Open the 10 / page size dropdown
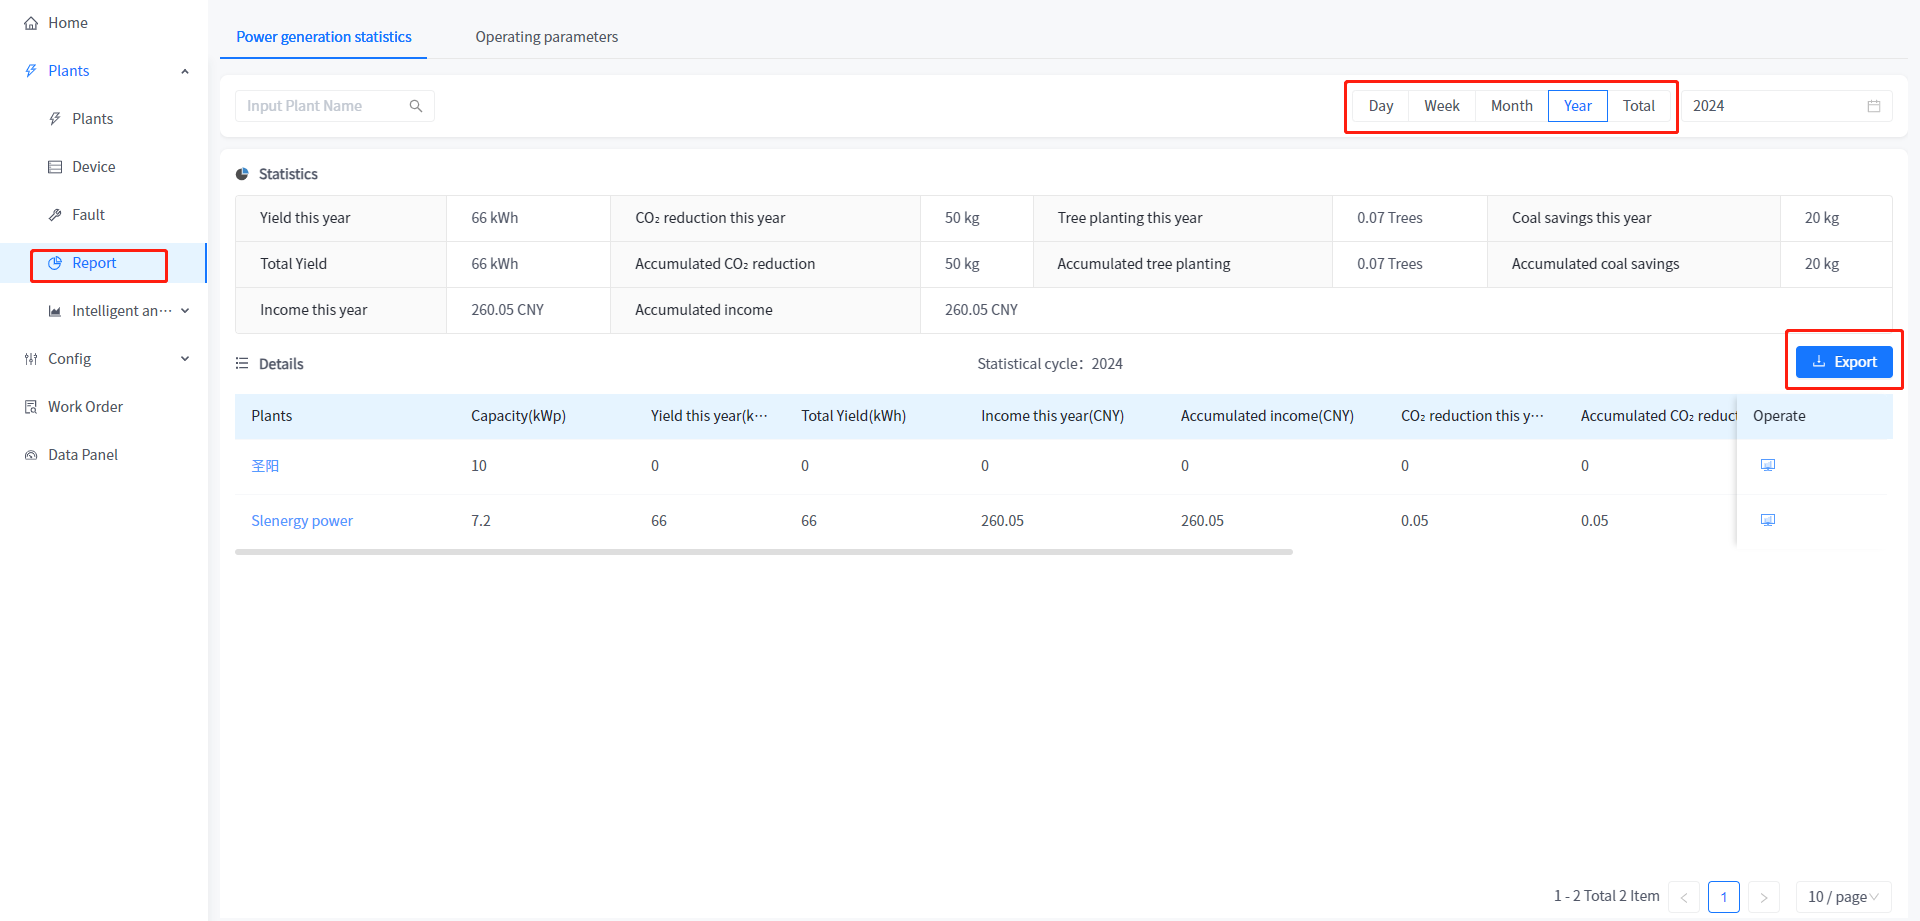This screenshot has width=1920, height=921. (x=1842, y=897)
